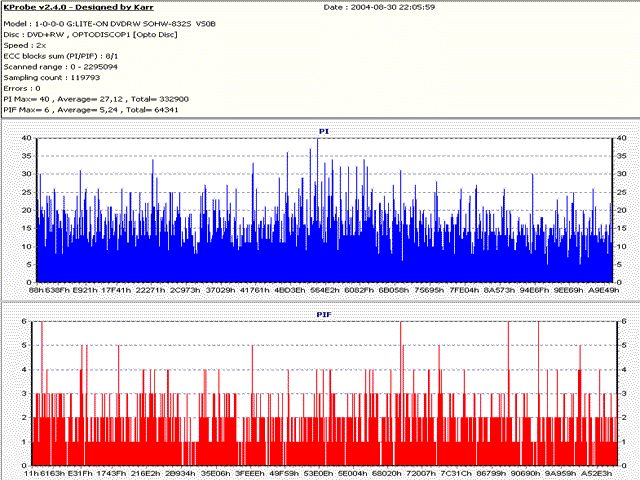Click the "Sampling count : 119793" line
The height and width of the screenshot is (480, 640).
[x=52, y=78]
